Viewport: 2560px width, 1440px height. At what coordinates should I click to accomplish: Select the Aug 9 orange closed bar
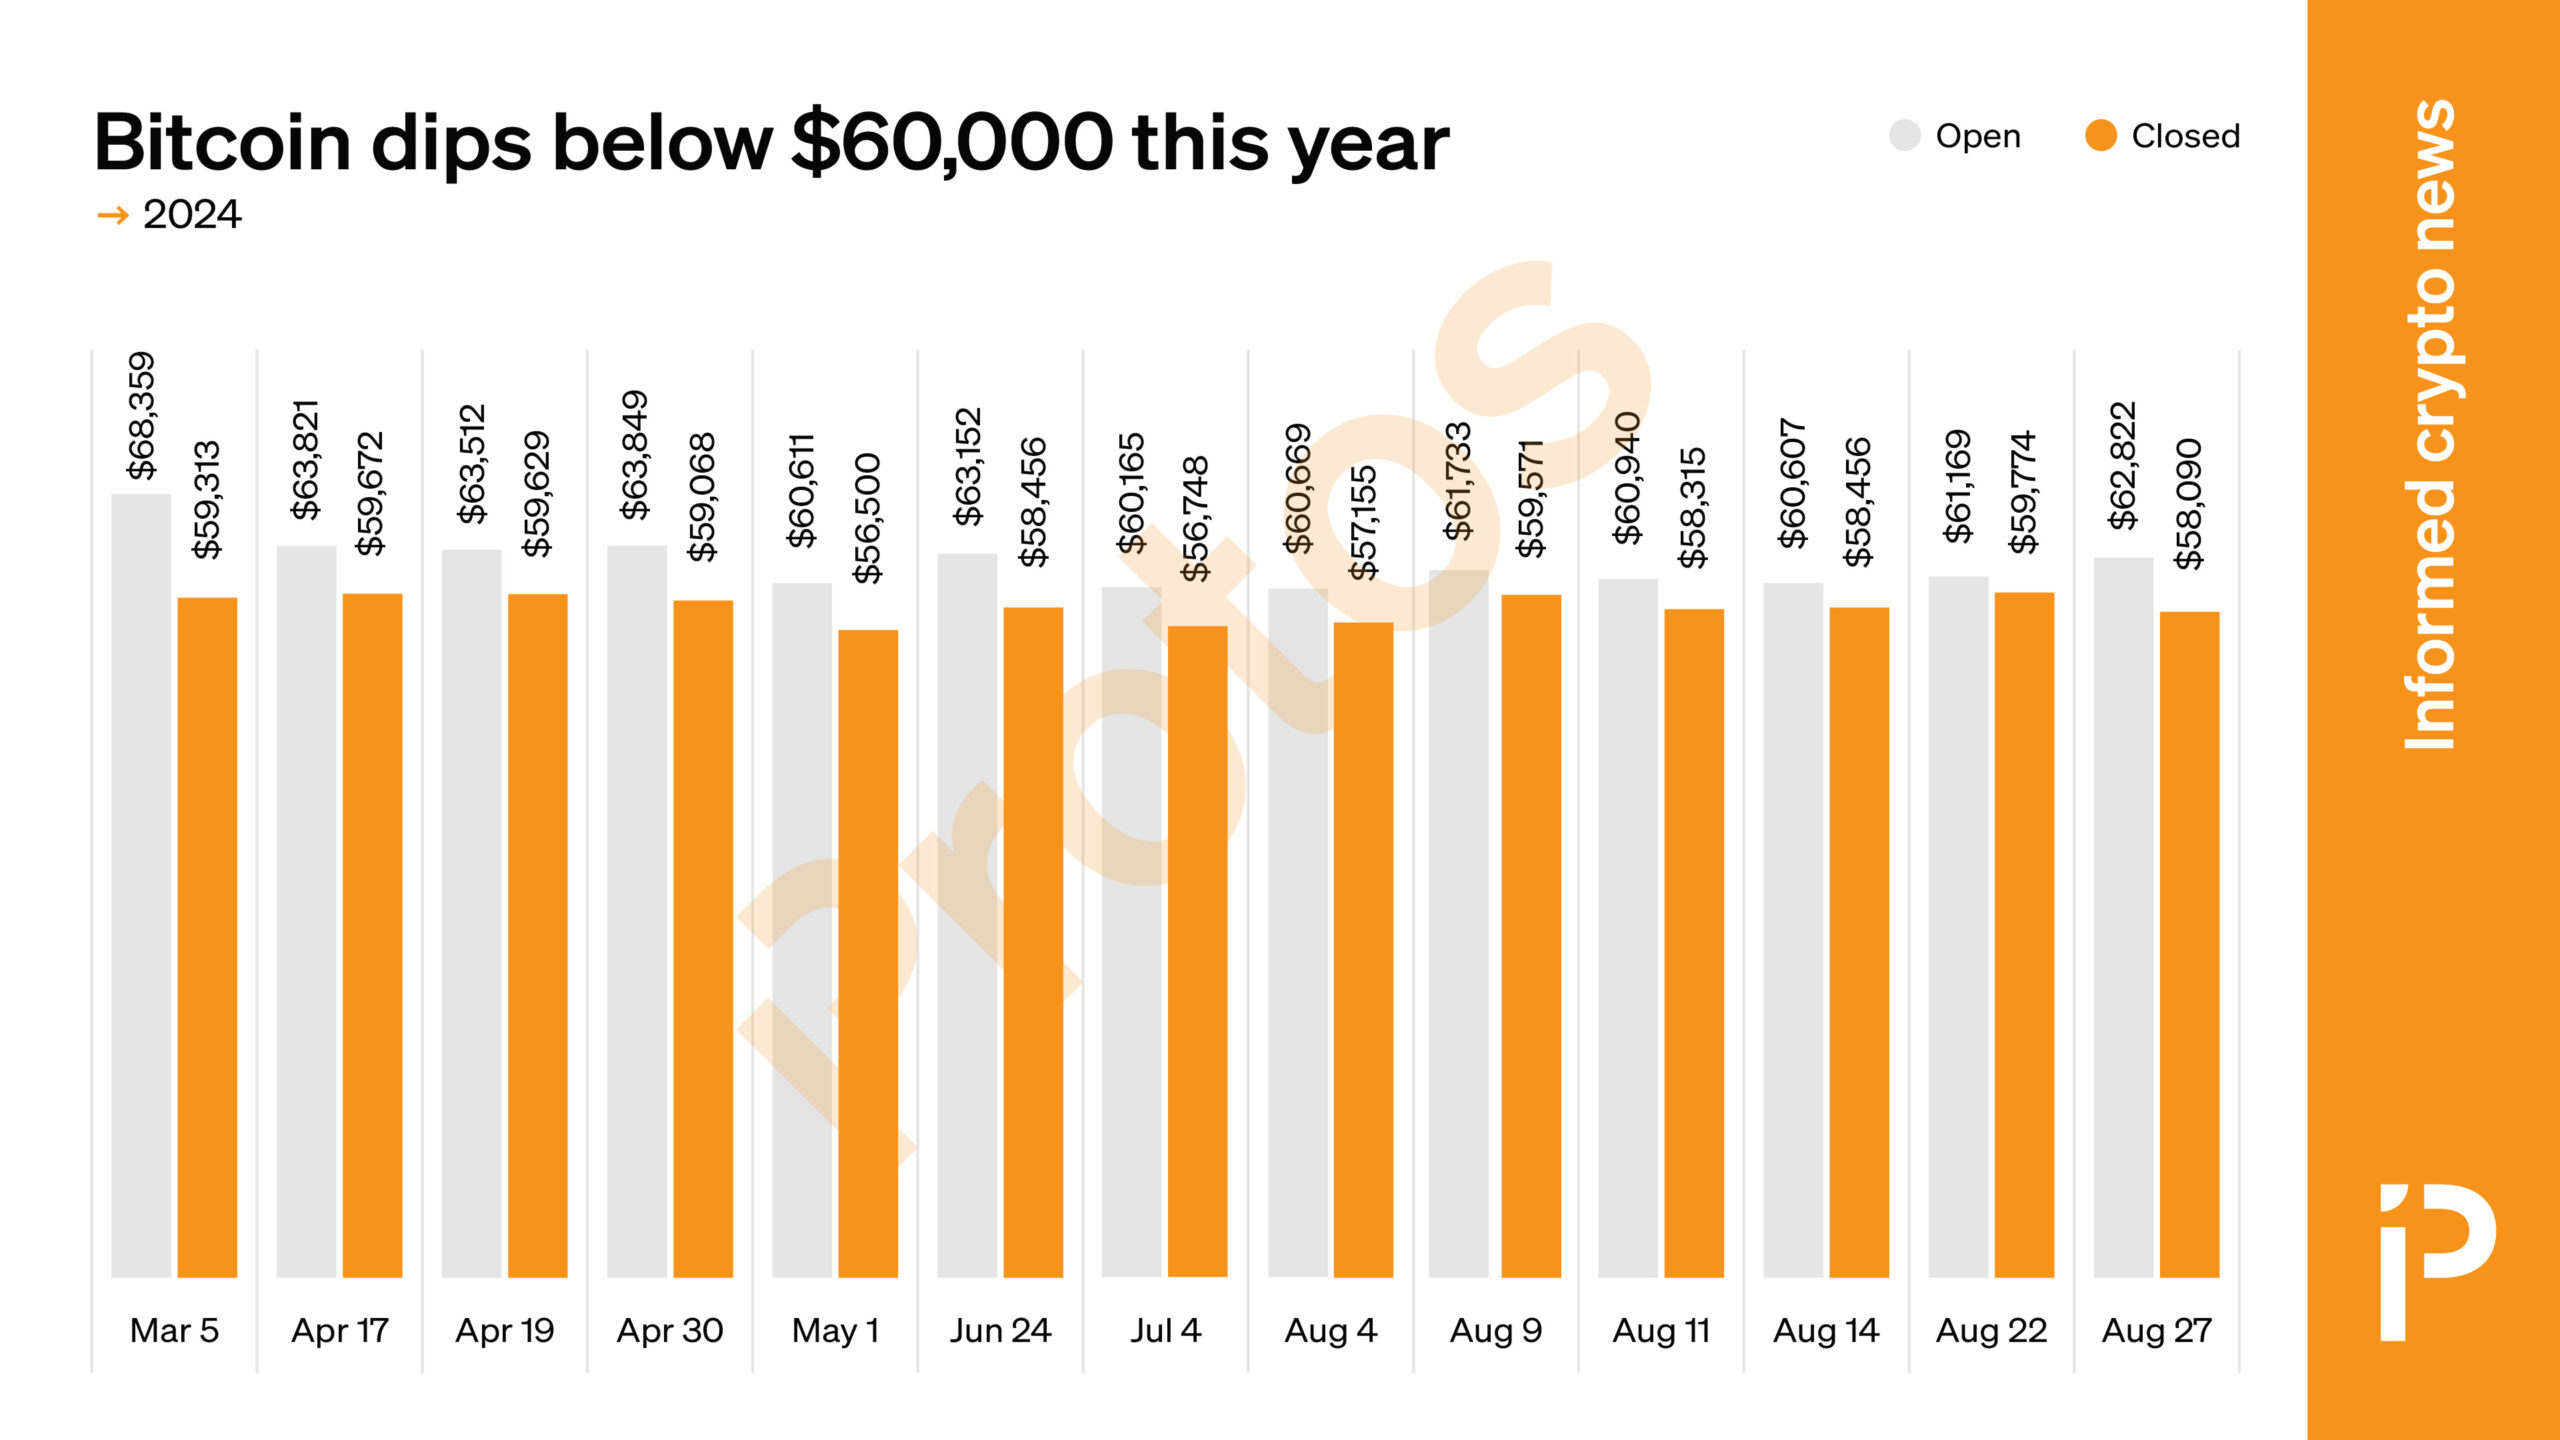1531,936
